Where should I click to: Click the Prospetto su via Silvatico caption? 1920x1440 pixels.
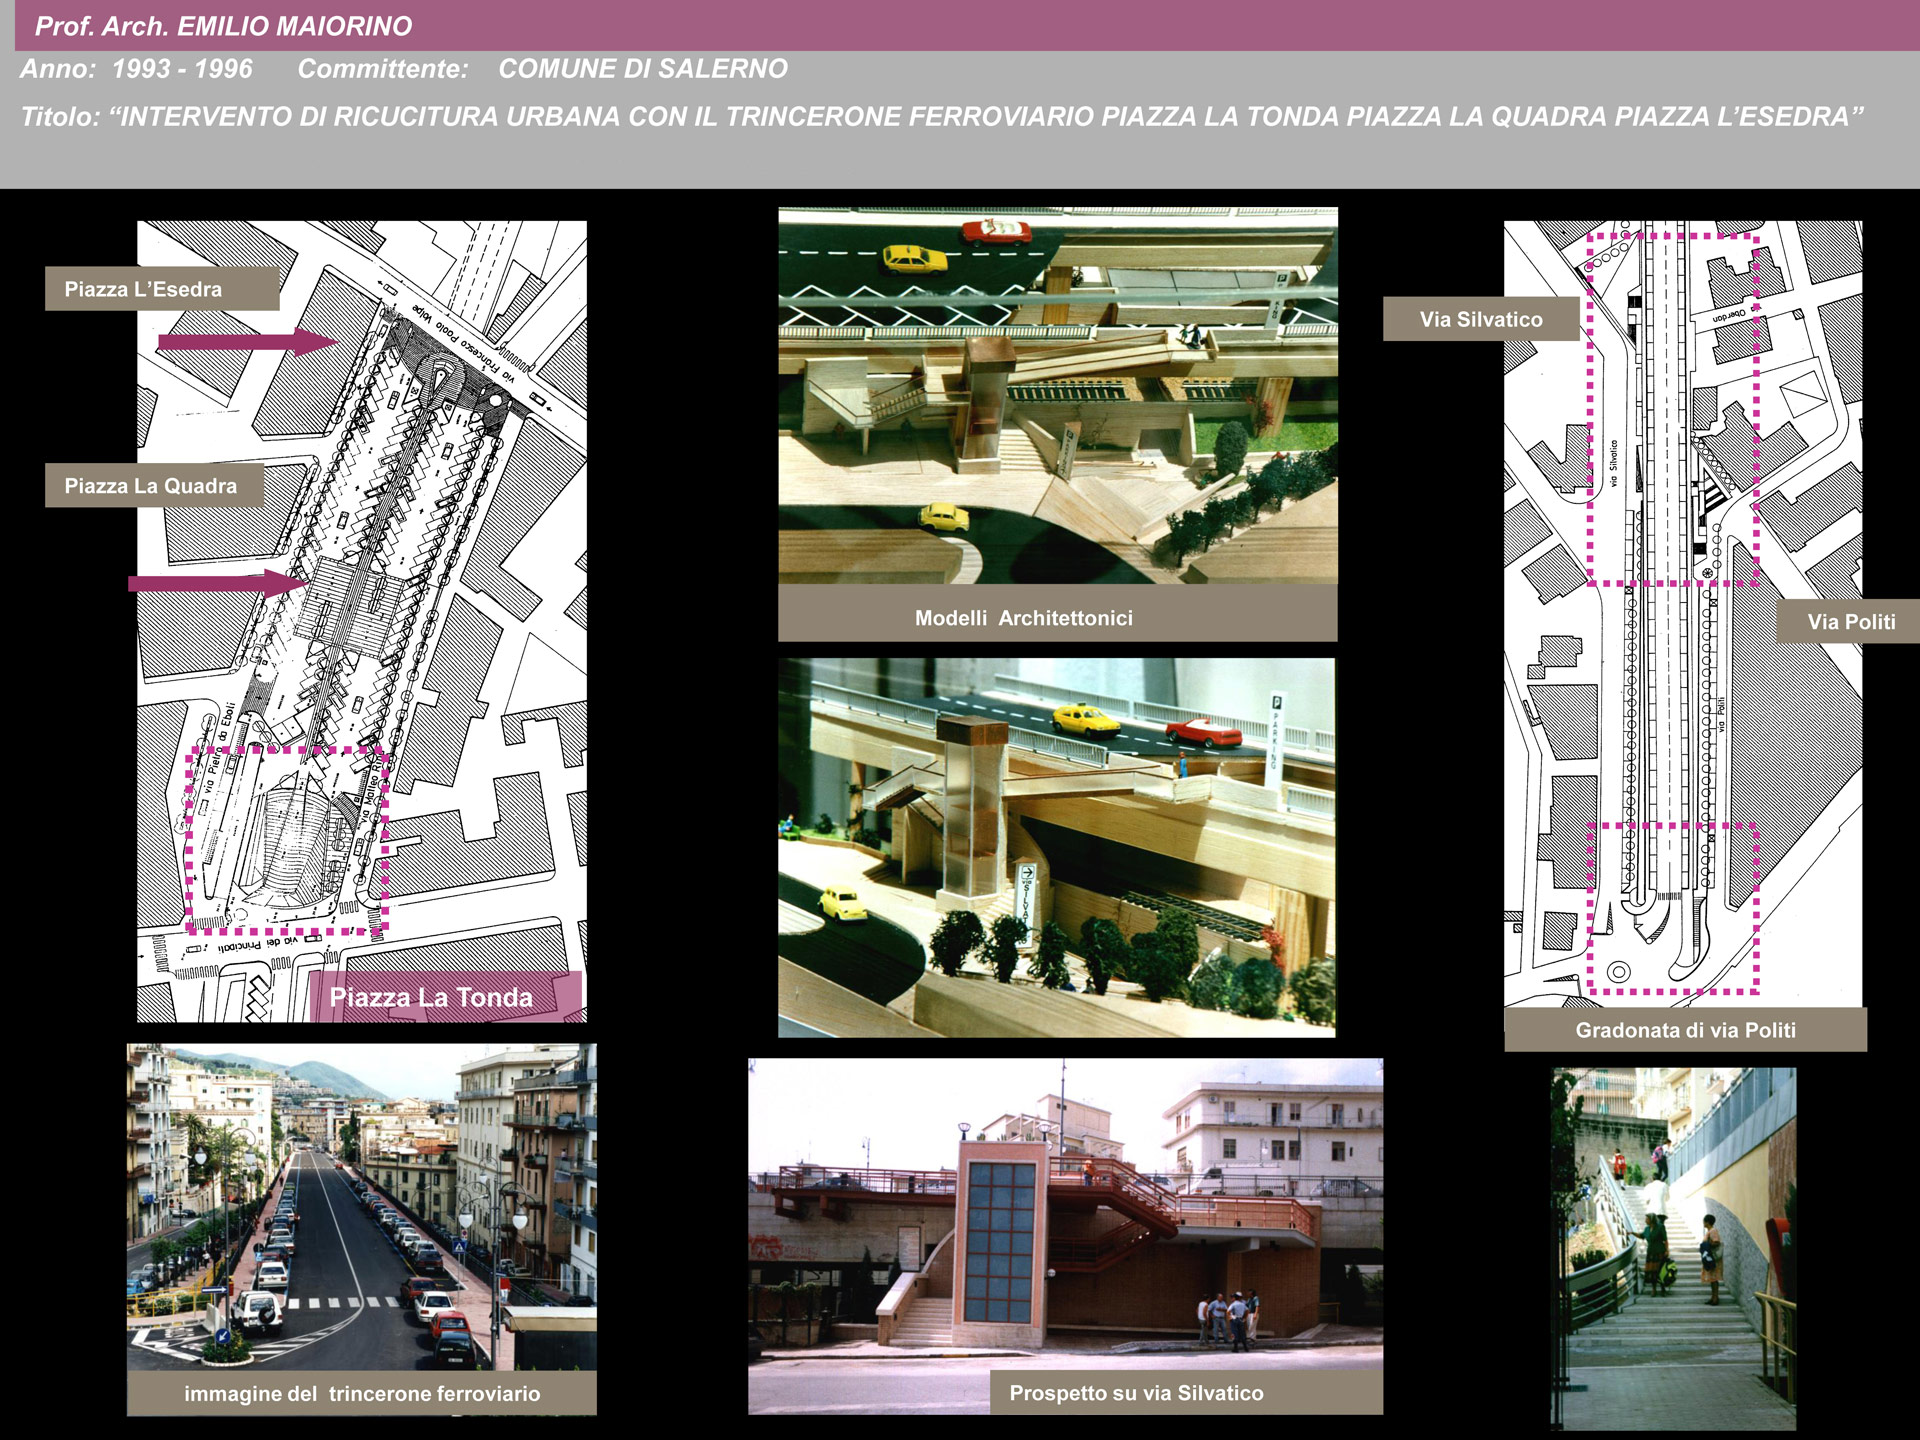point(1136,1393)
